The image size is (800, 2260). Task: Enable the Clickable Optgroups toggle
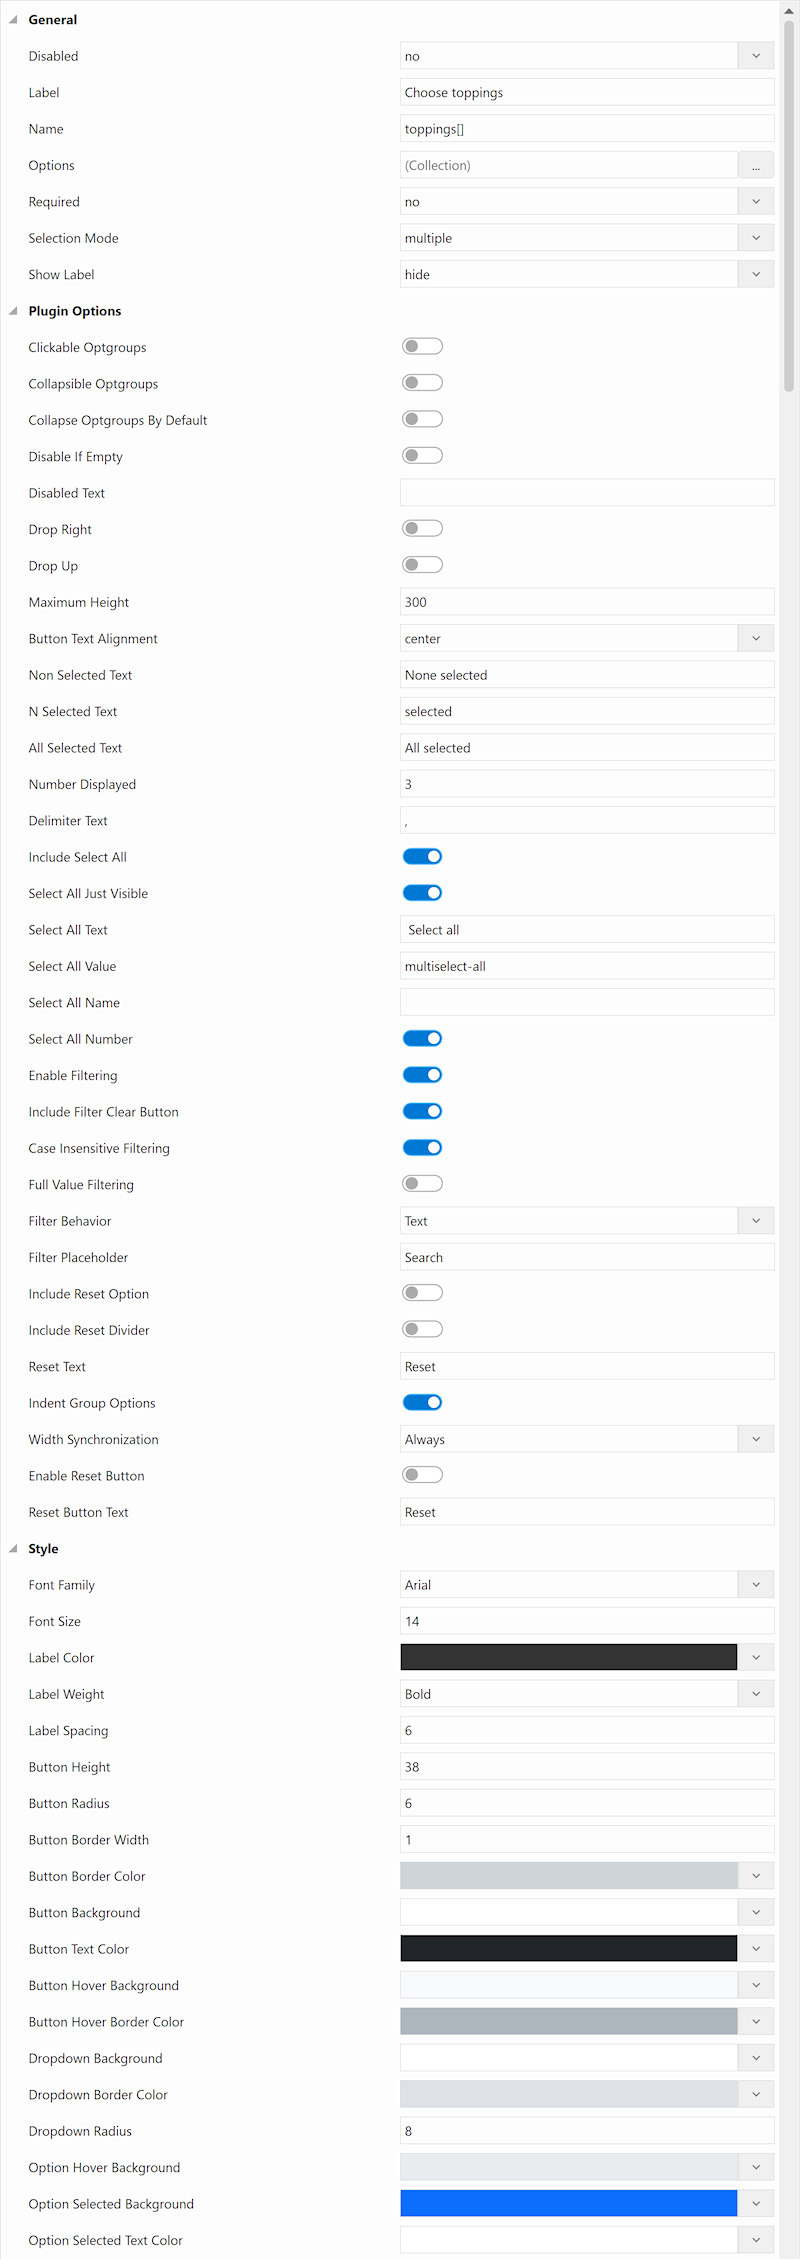(x=422, y=347)
